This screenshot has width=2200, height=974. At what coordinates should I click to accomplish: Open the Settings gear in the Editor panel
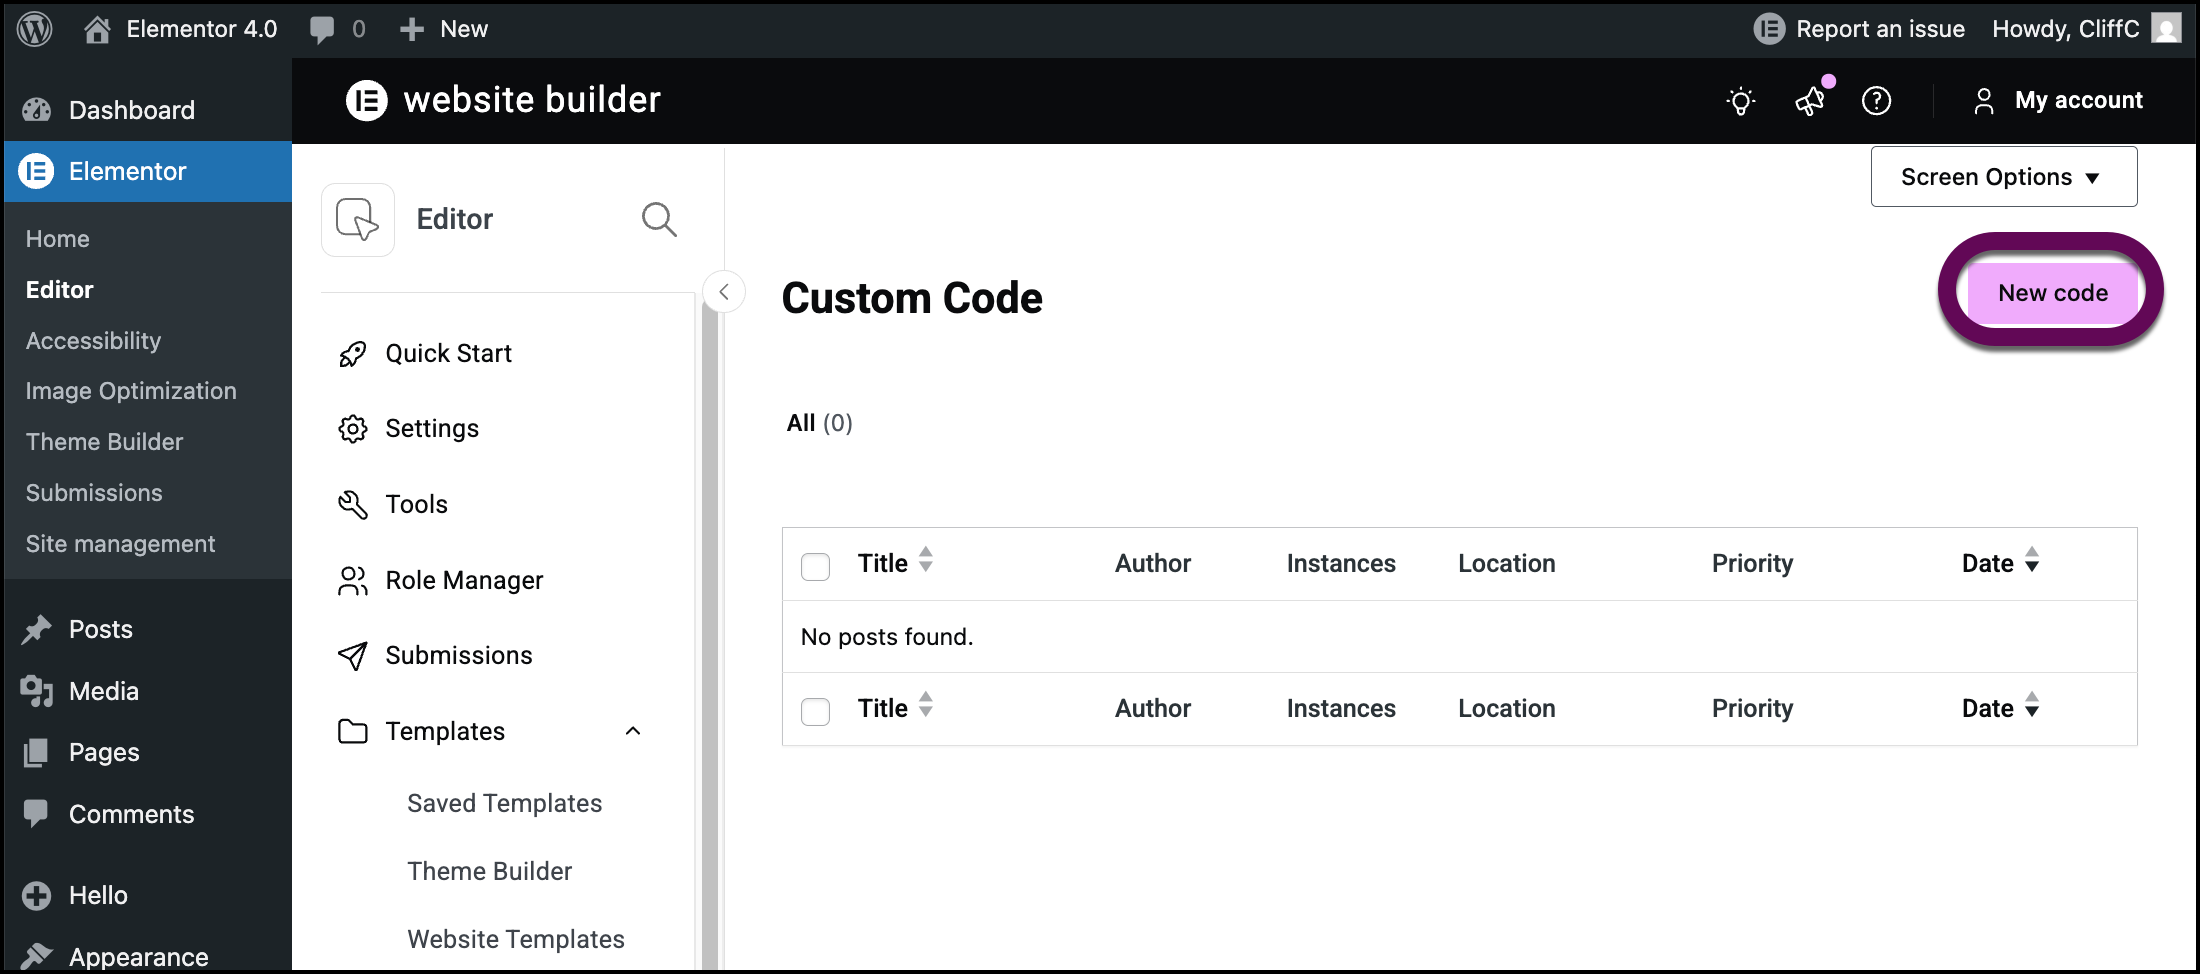(352, 428)
